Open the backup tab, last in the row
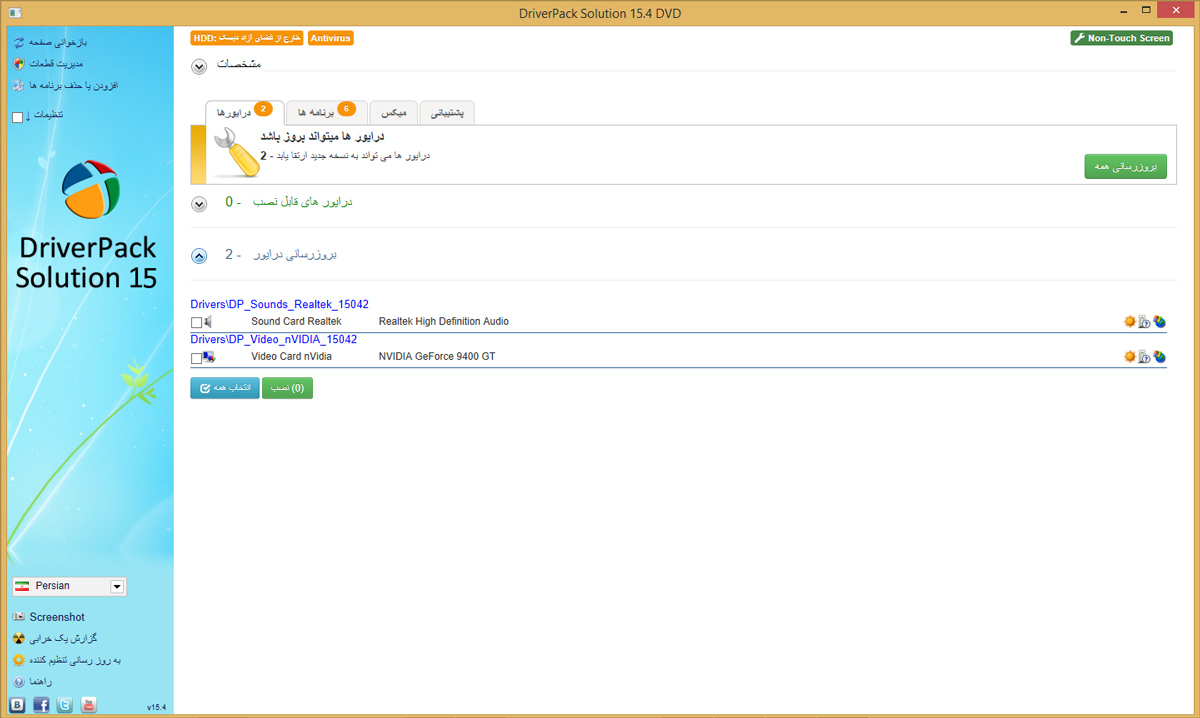The width and height of the screenshot is (1200, 718). point(447,113)
